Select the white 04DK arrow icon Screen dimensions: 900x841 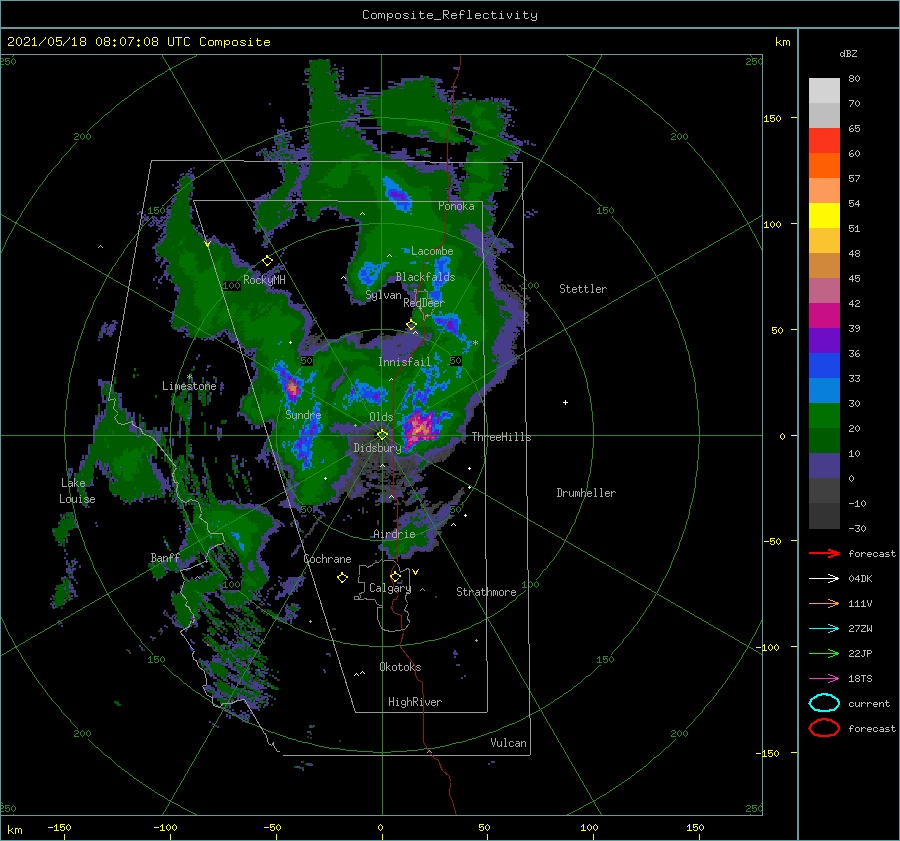pos(824,578)
